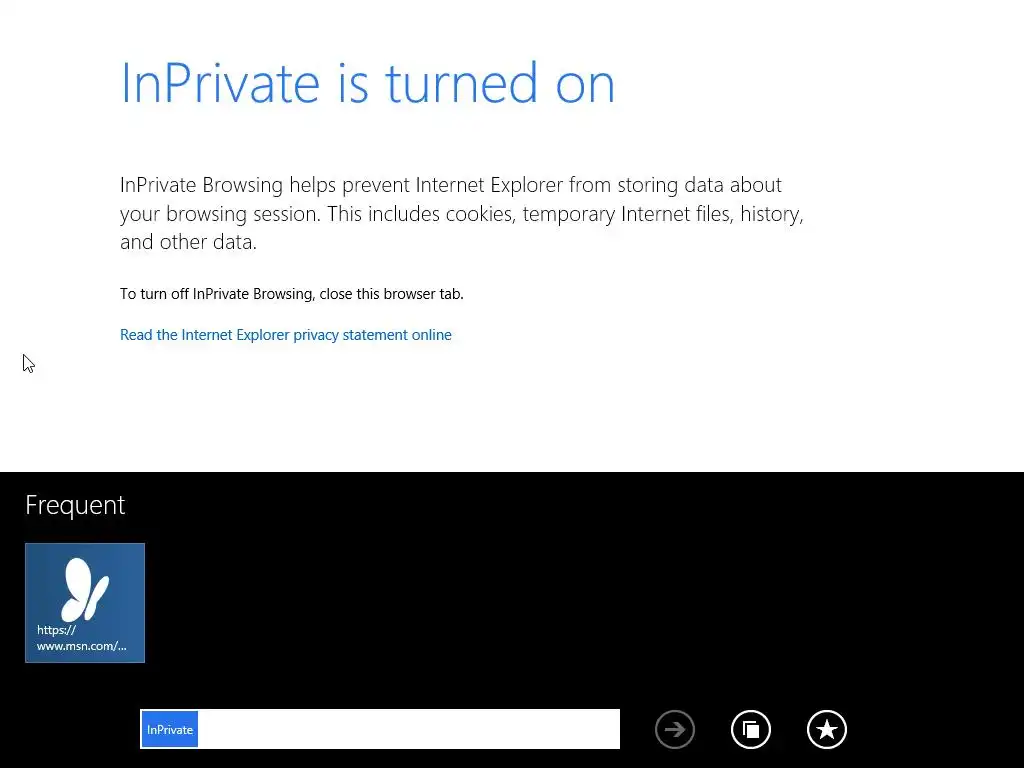Image resolution: width=1024 pixels, height=768 pixels.
Task: Click the paragraph starting 'InPrivate Browsing helps prevent'
Action: click(x=462, y=214)
